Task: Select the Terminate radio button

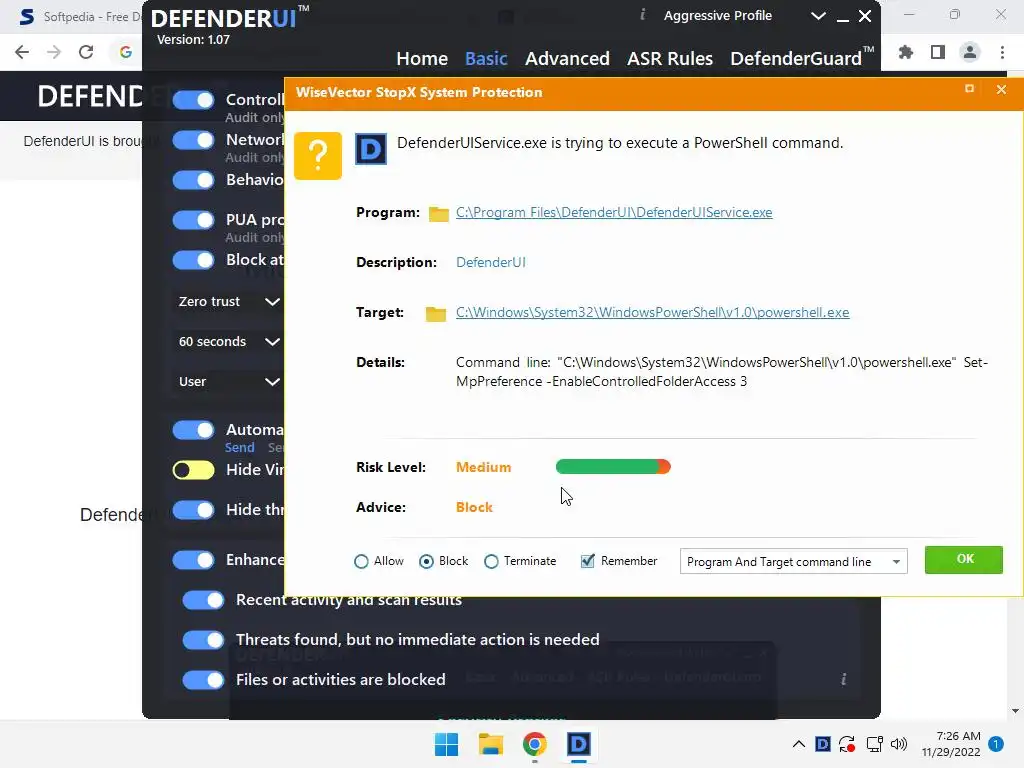Action: (491, 562)
